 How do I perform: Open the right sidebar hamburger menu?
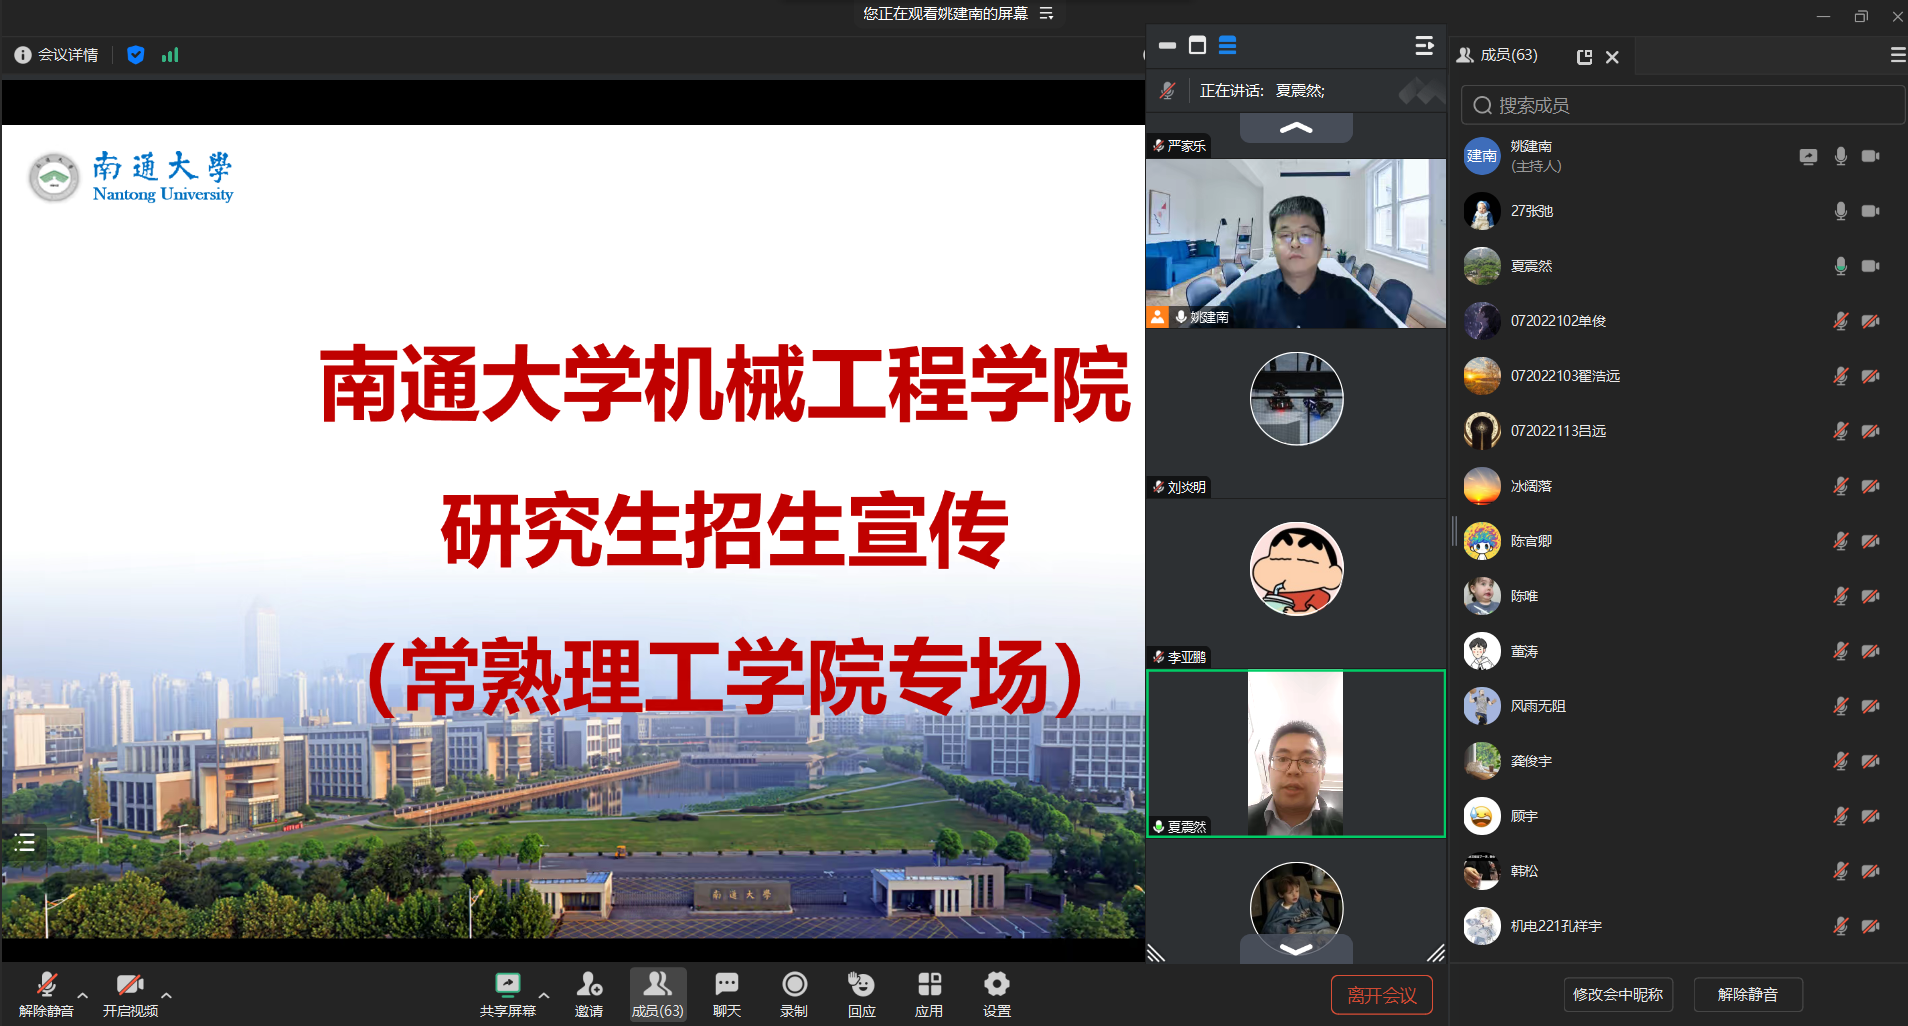pyautogui.click(x=1897, y=55)
